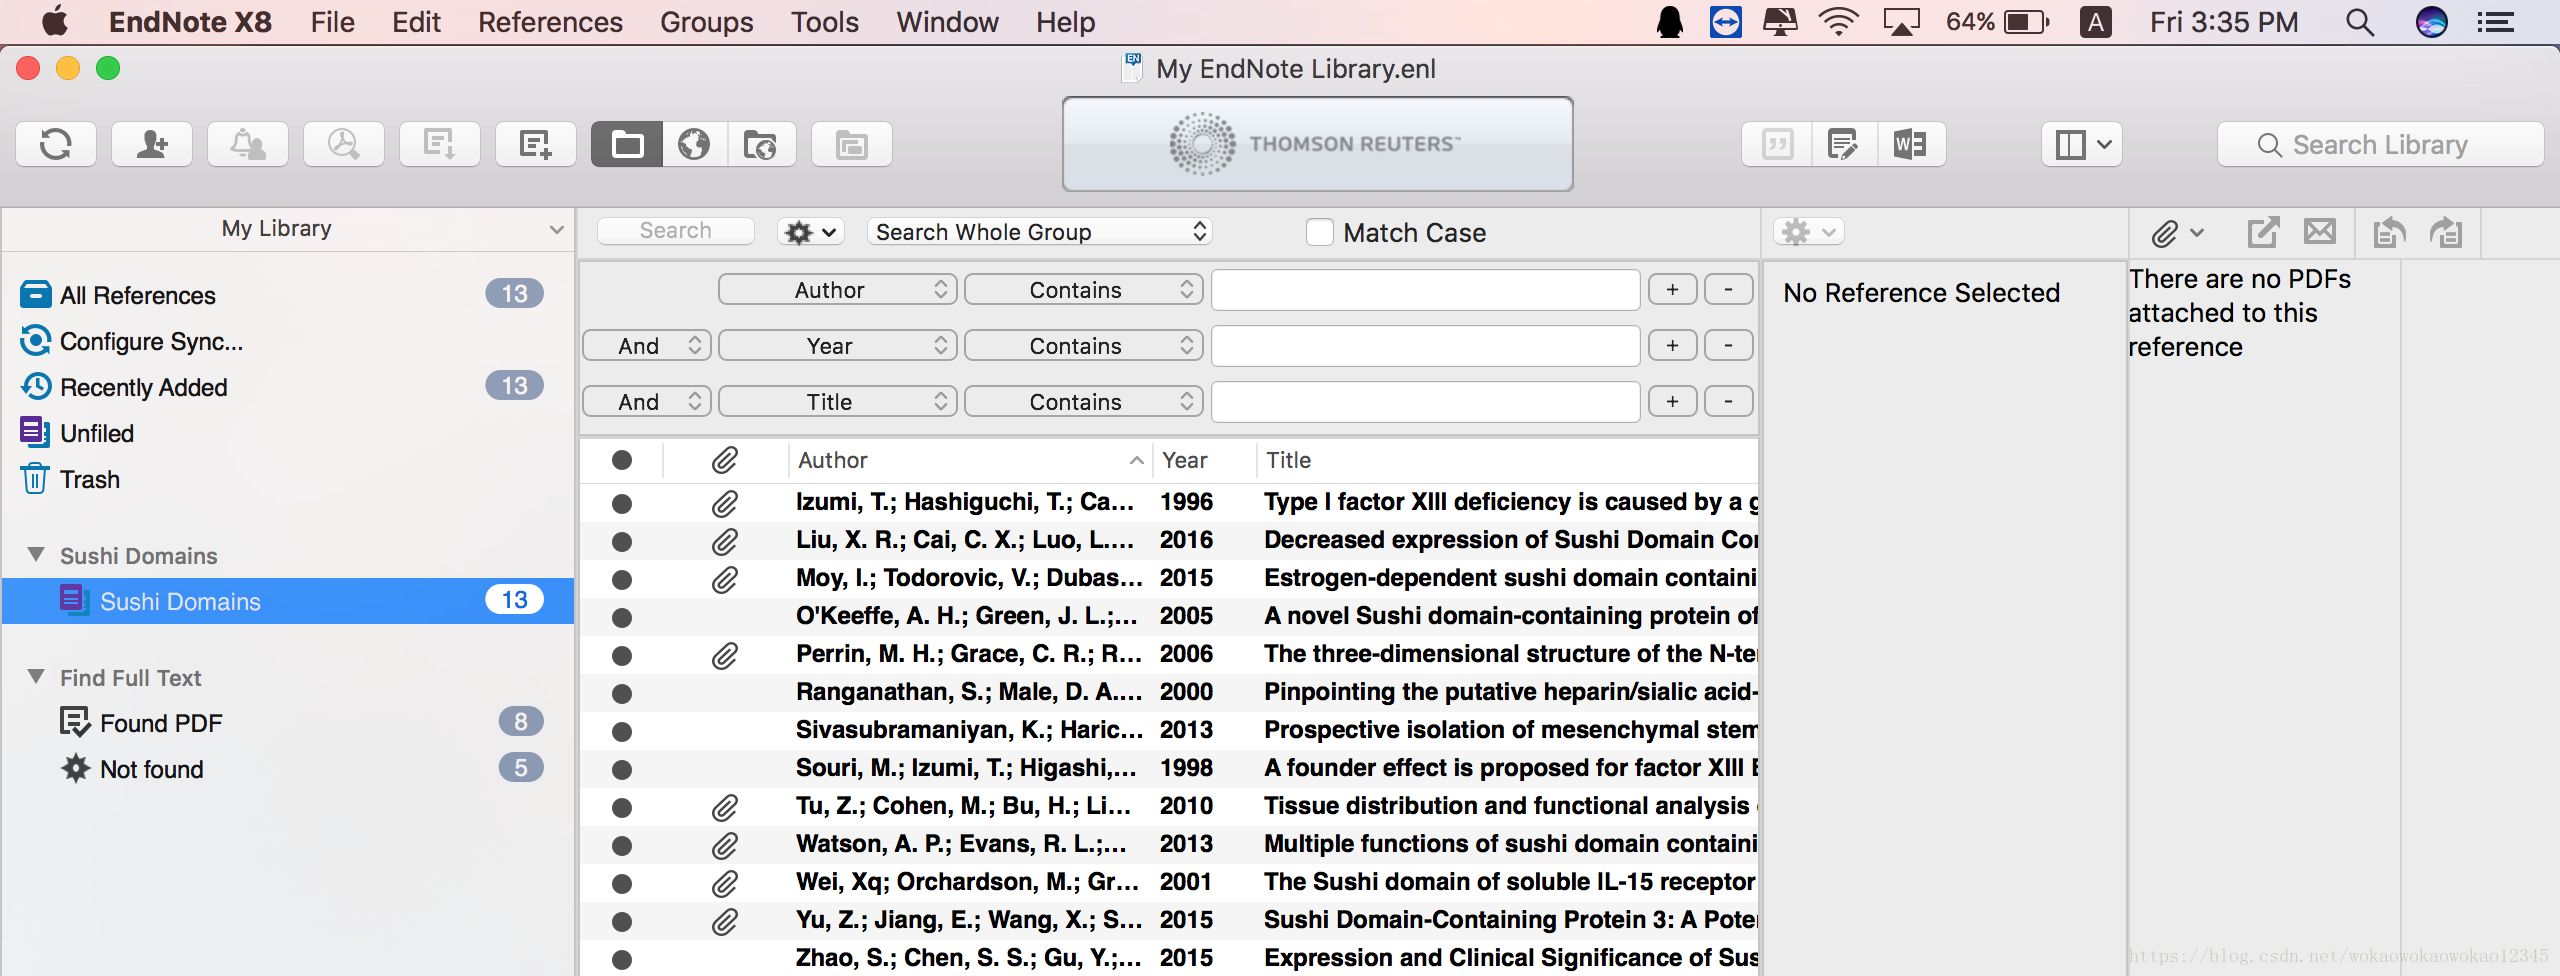Toggle read status dot for Ranganathan 2000 reference

[622, 693]
